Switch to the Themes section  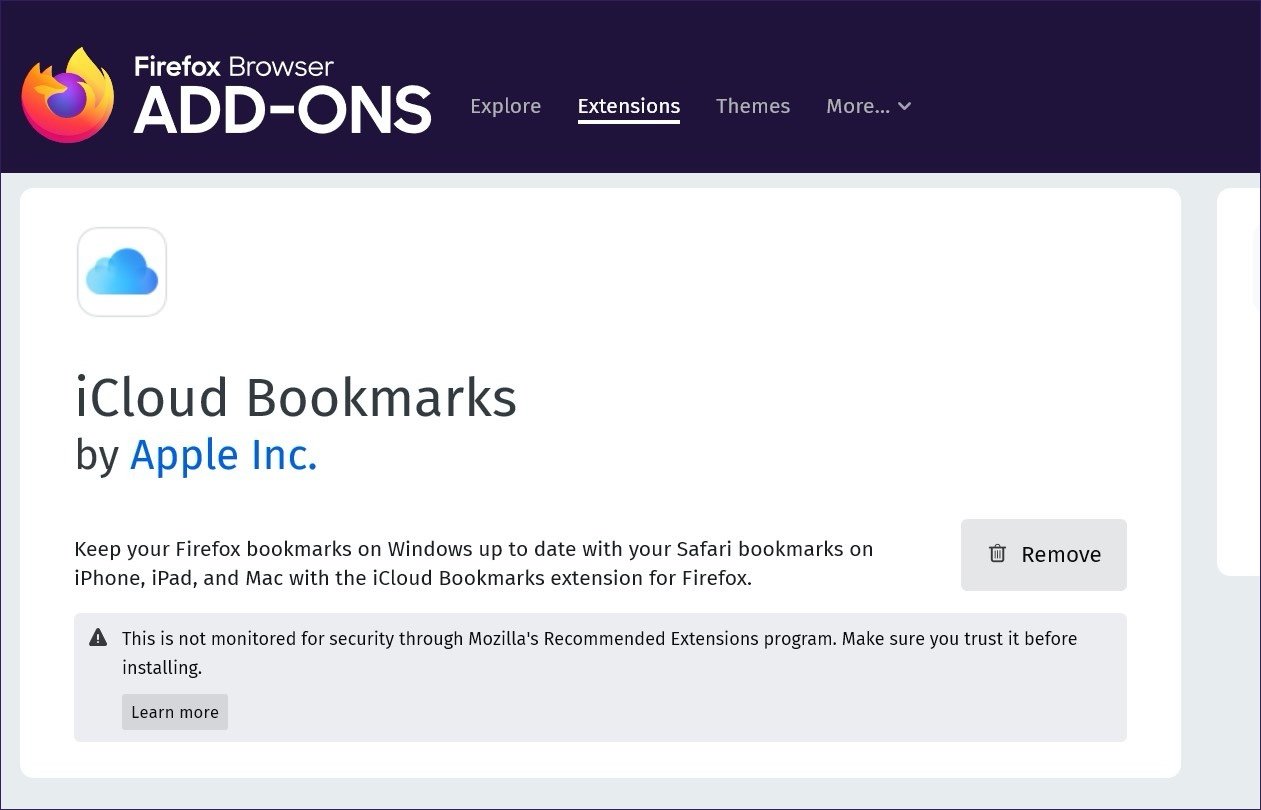752,106
